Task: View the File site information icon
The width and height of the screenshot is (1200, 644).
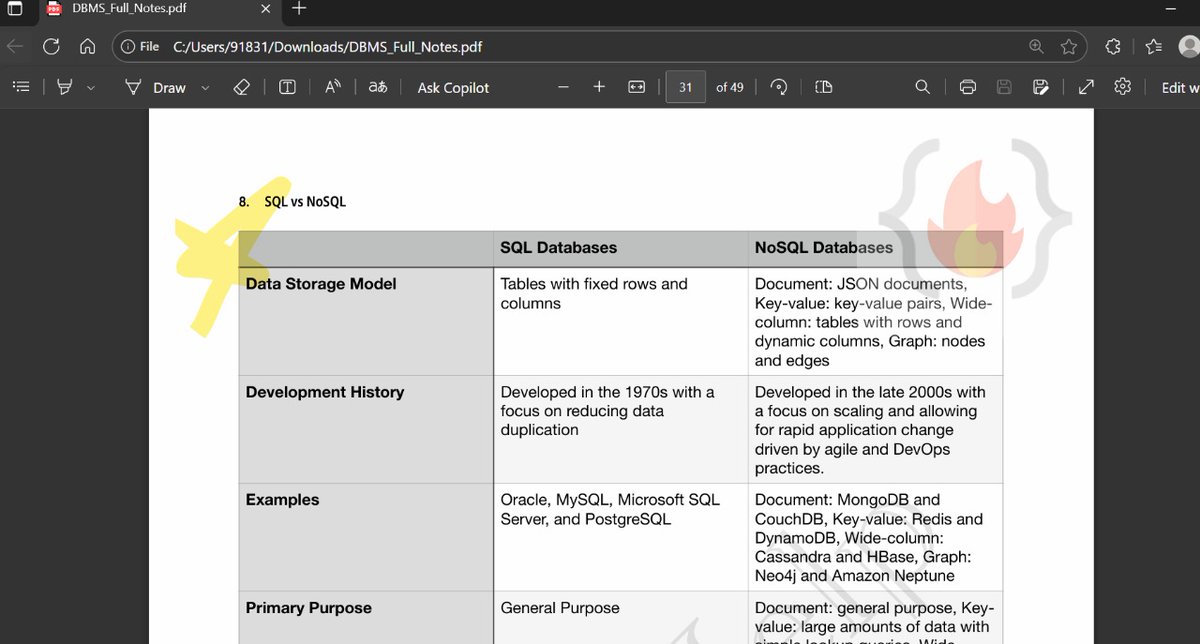Action: (141, 46)
